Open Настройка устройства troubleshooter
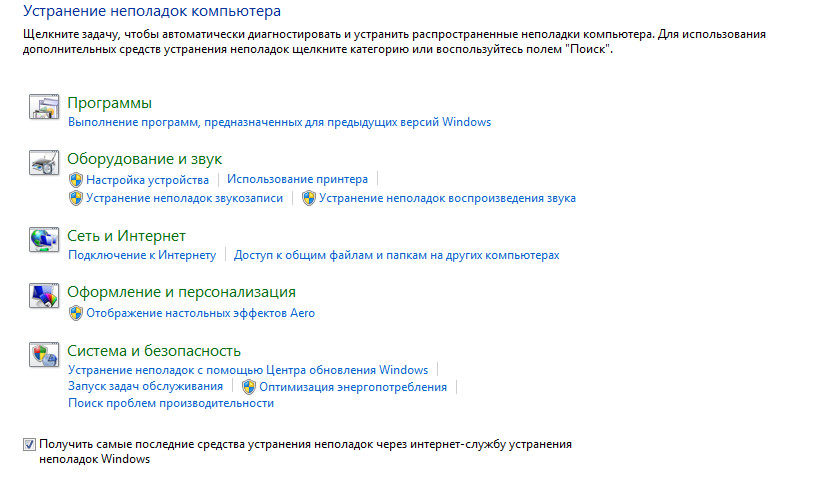This screenshot has width=824, height=480. [x=147, y=180]
